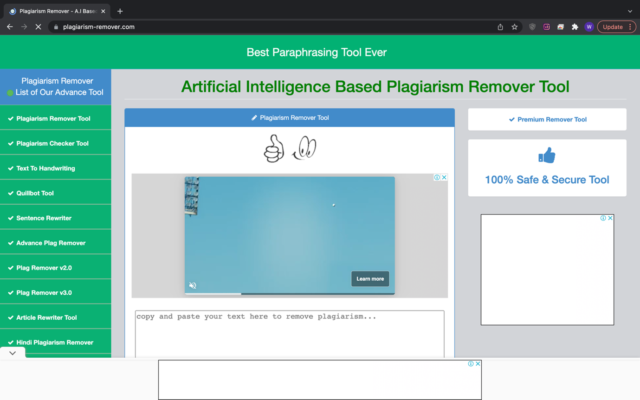This screenshot has width=640, height=400.
Task: Click the share page icon
Action: tap(500, 27)
